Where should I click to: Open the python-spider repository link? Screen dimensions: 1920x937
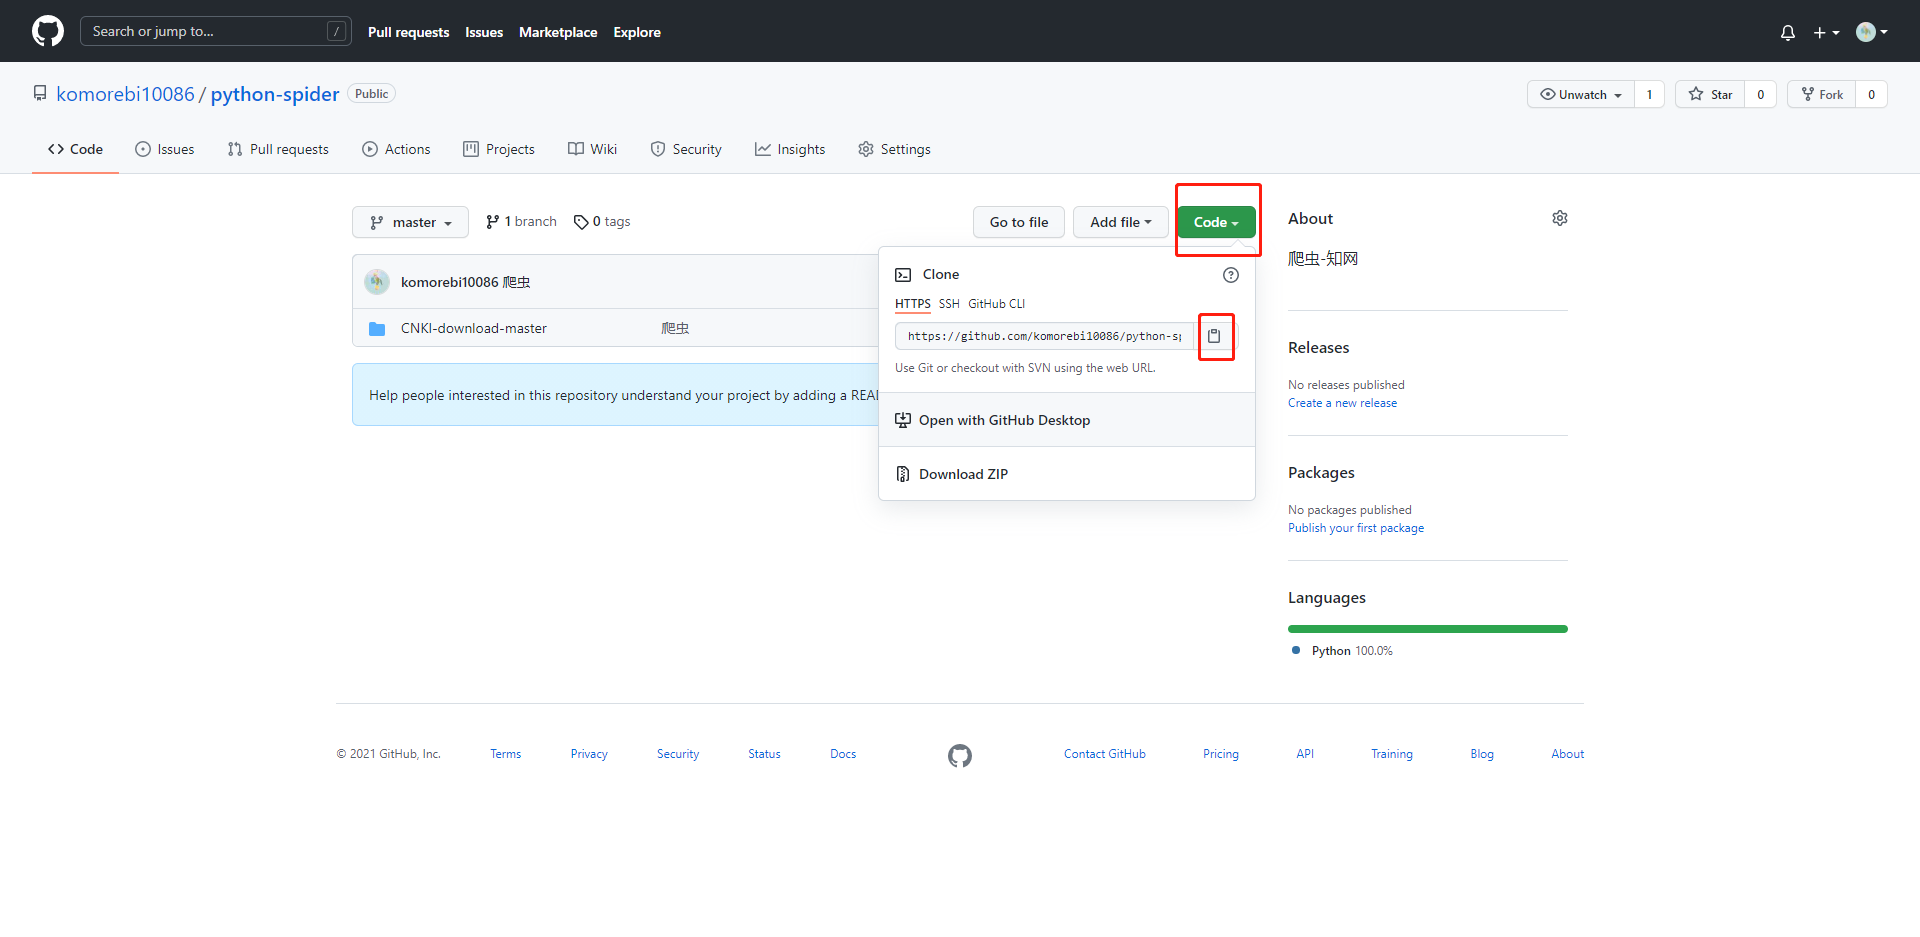(x=275, y=94)
